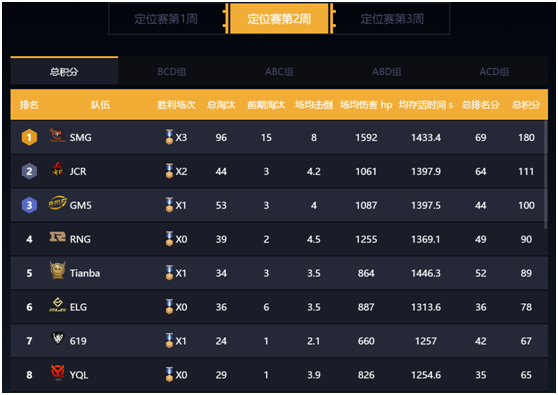Image resolution: width=558 pixels, height=395 pixels.
Task: Switch to 定位赛第3周 tab
Action: (392, 19)
